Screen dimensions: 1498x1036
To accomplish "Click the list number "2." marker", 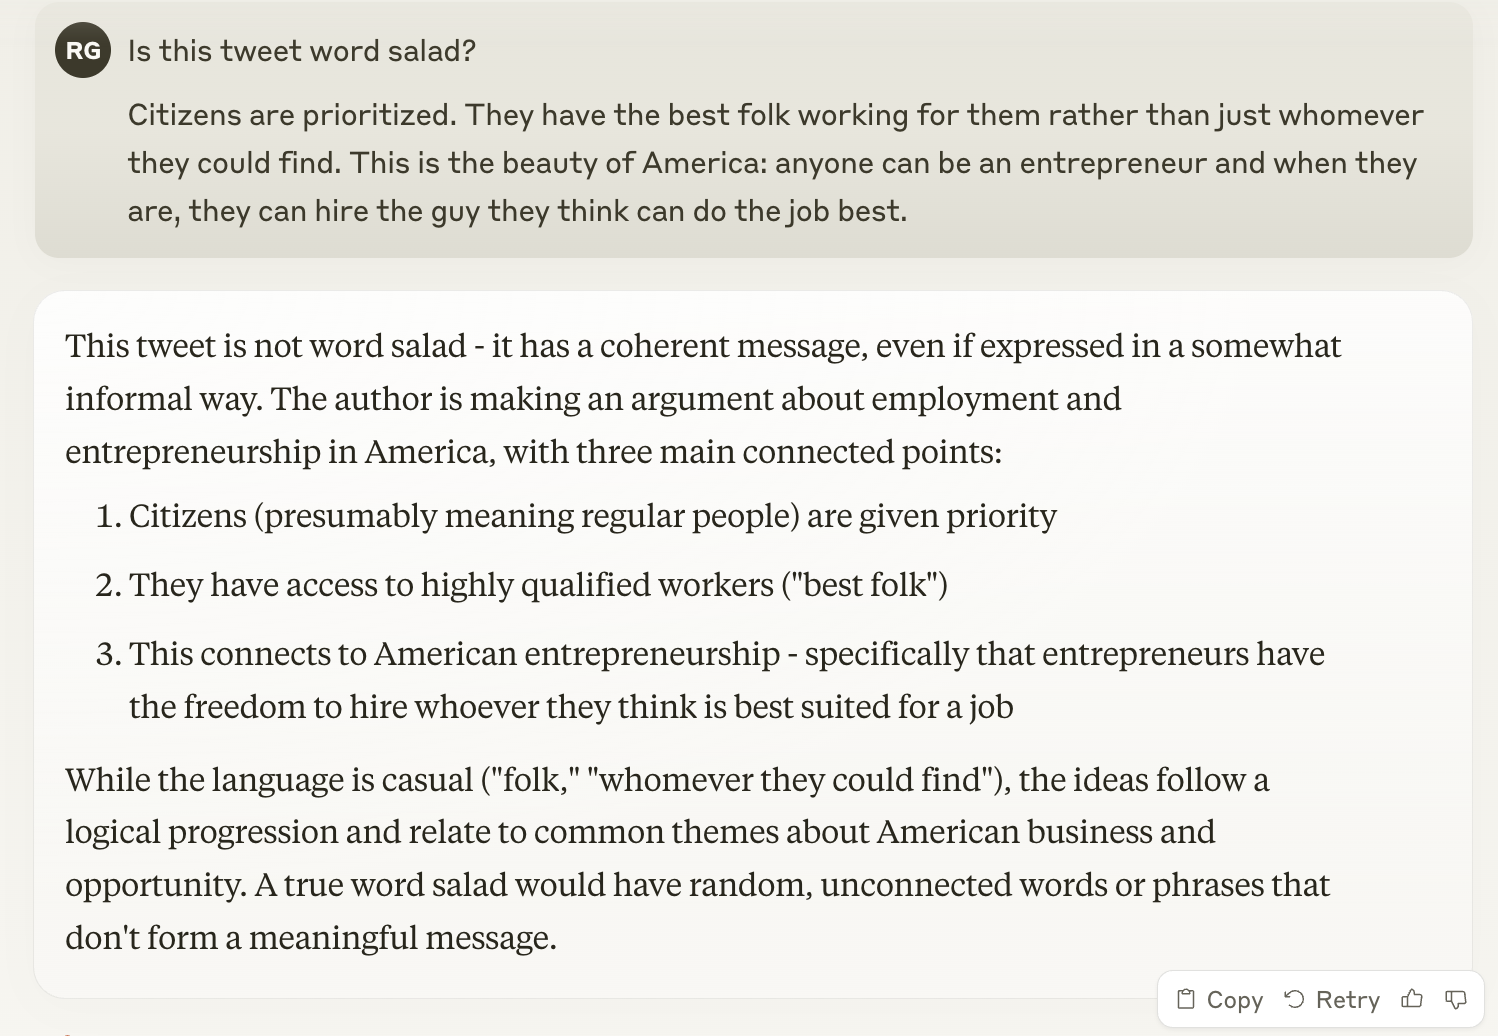I will (x=108, y=585).
